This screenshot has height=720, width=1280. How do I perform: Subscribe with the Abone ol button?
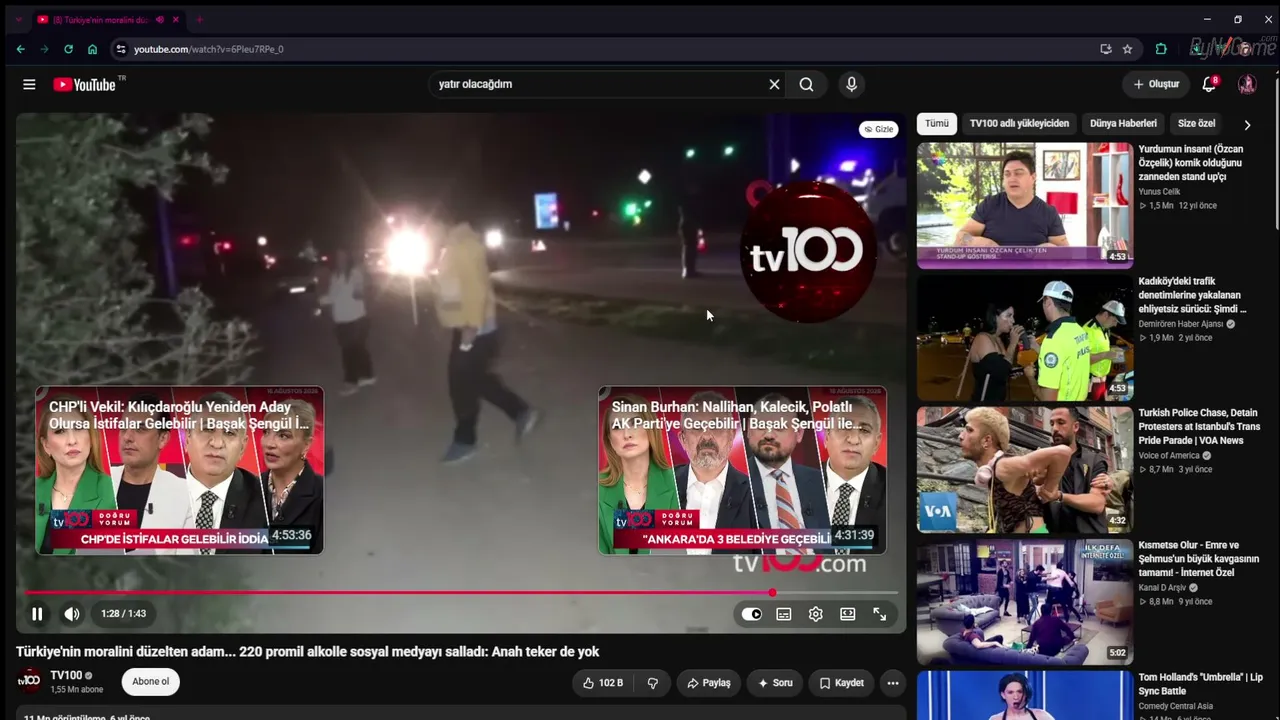coord(151,682)
